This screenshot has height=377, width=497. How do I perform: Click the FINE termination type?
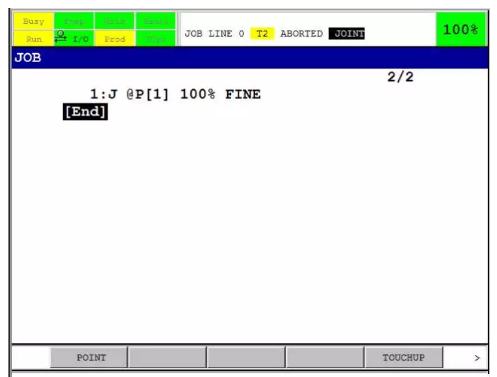pyautogui.click(x=243, y=94)
